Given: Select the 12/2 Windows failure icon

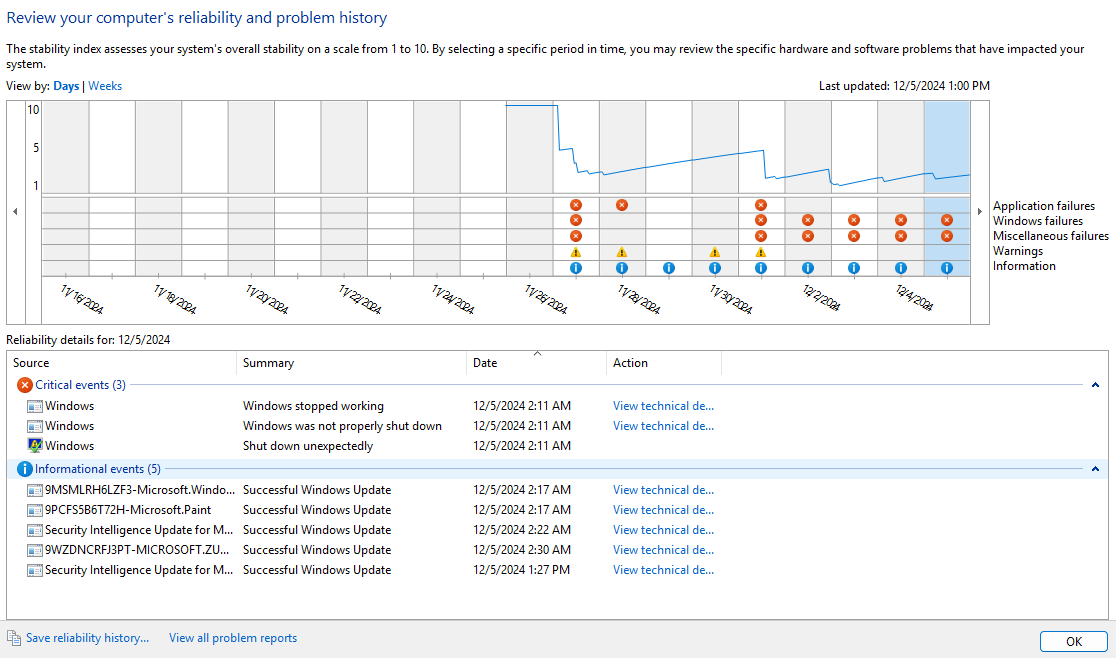Looking at the screenshot, I should (x=808, y=221).
